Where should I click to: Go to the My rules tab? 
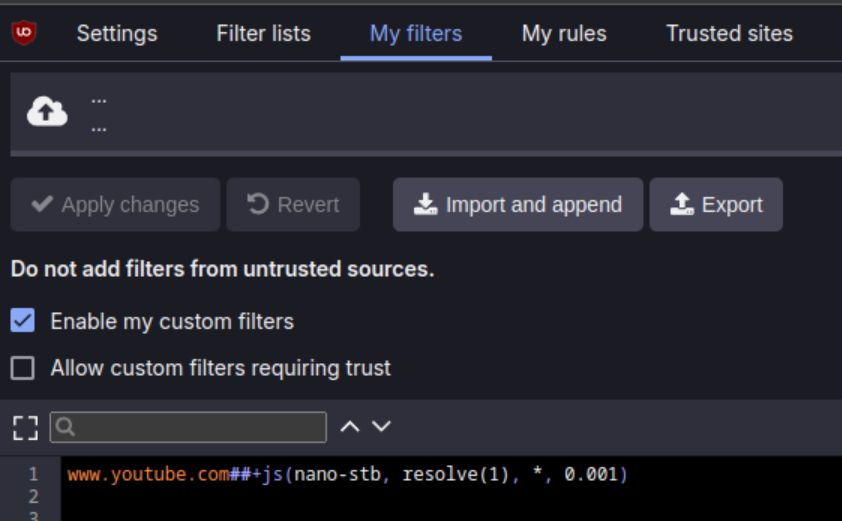[564, 34]
